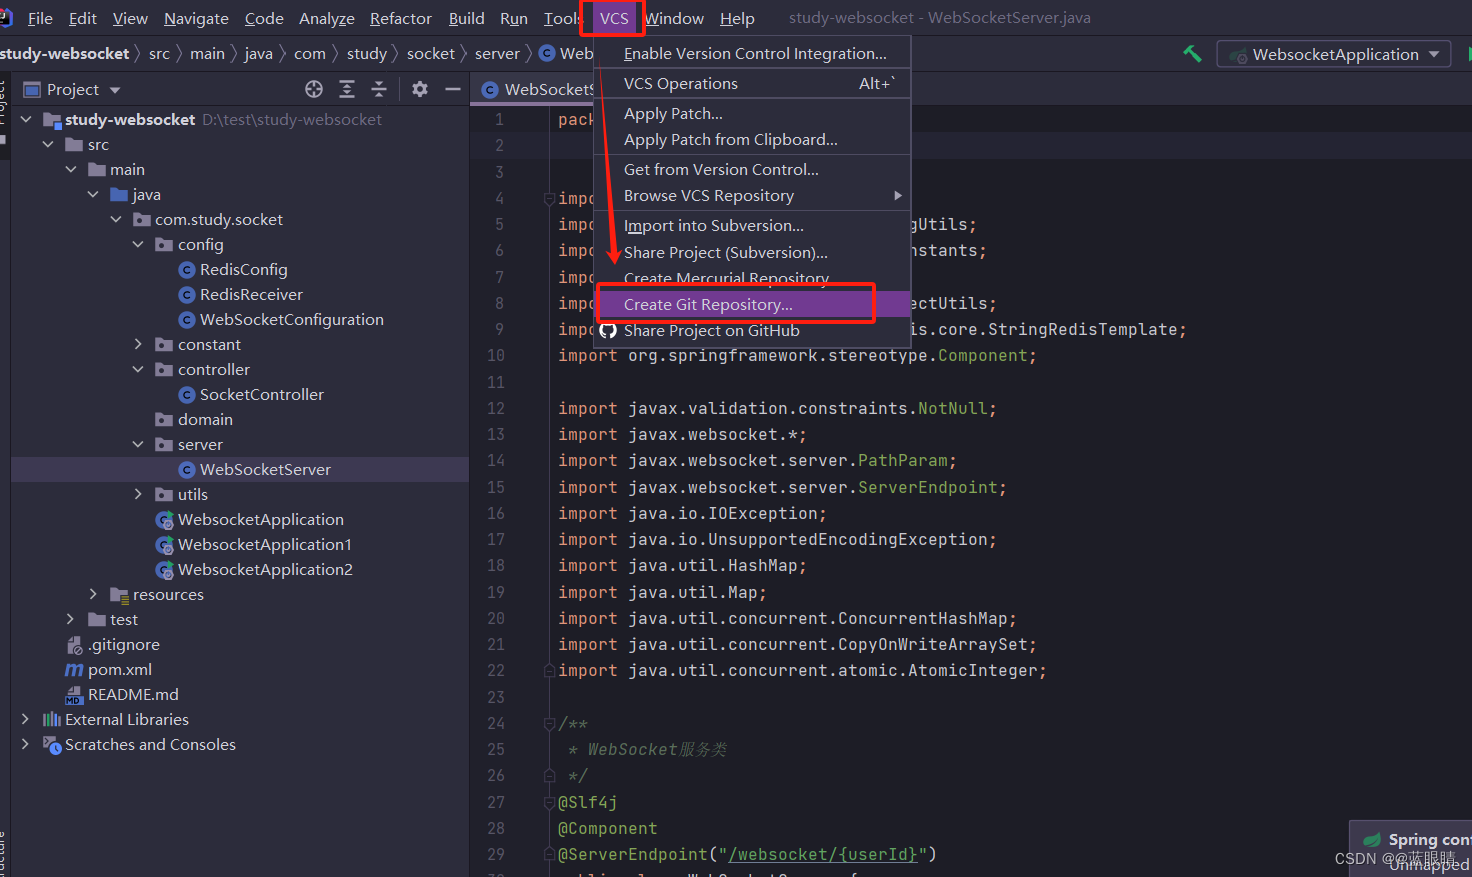The image size is (1472, 877).
Task: Choose Share Project (Subversion)...
Action: (752, 253)
